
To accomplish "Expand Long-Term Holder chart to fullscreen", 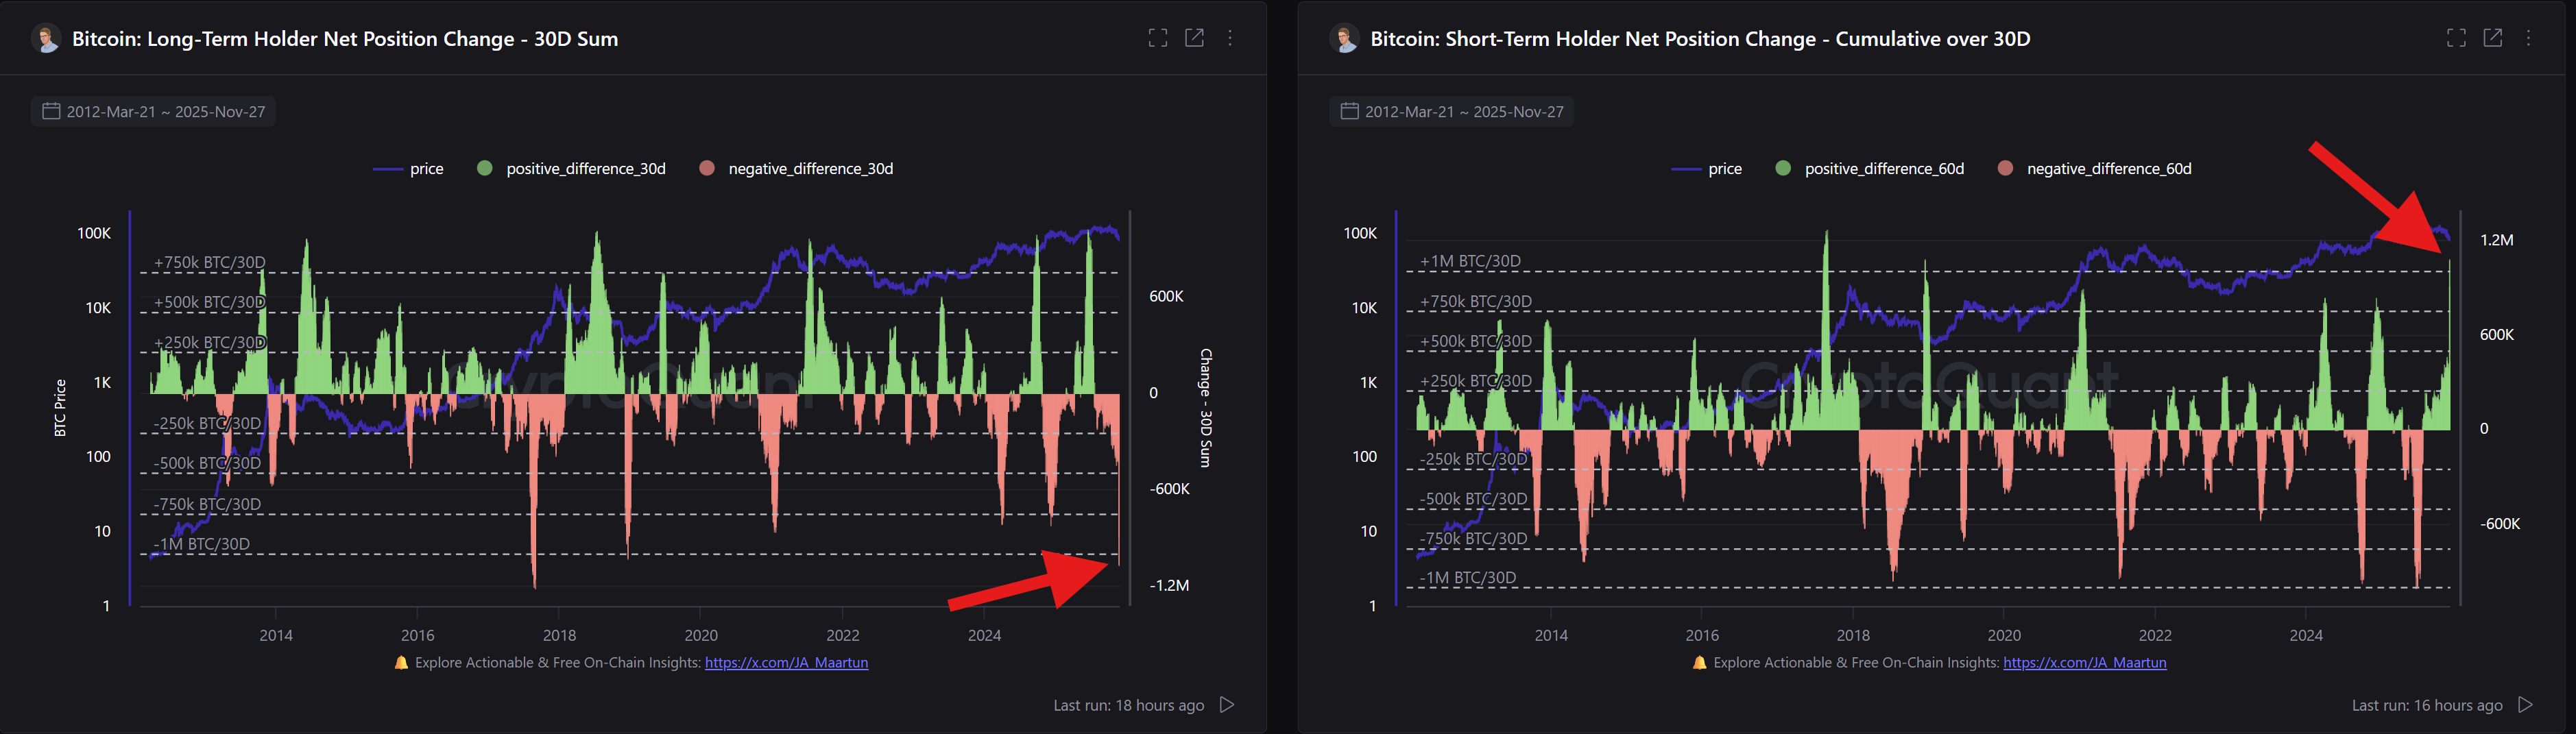I will (x=1157, y=38).
